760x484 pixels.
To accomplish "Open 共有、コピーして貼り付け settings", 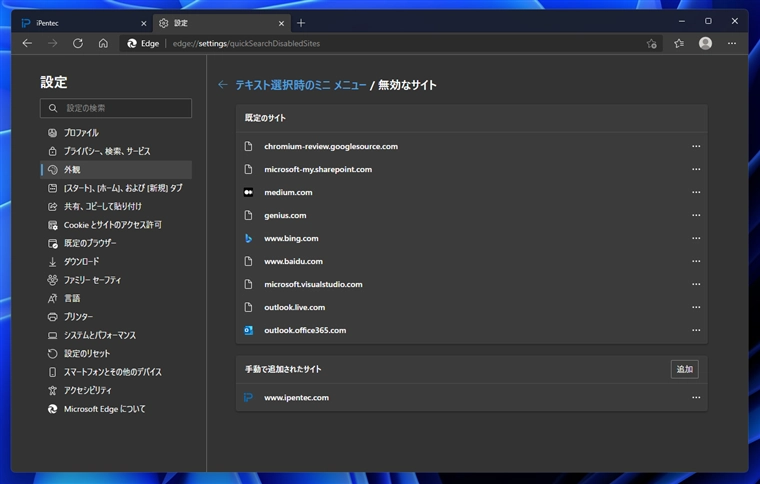I will pos(116,206).
